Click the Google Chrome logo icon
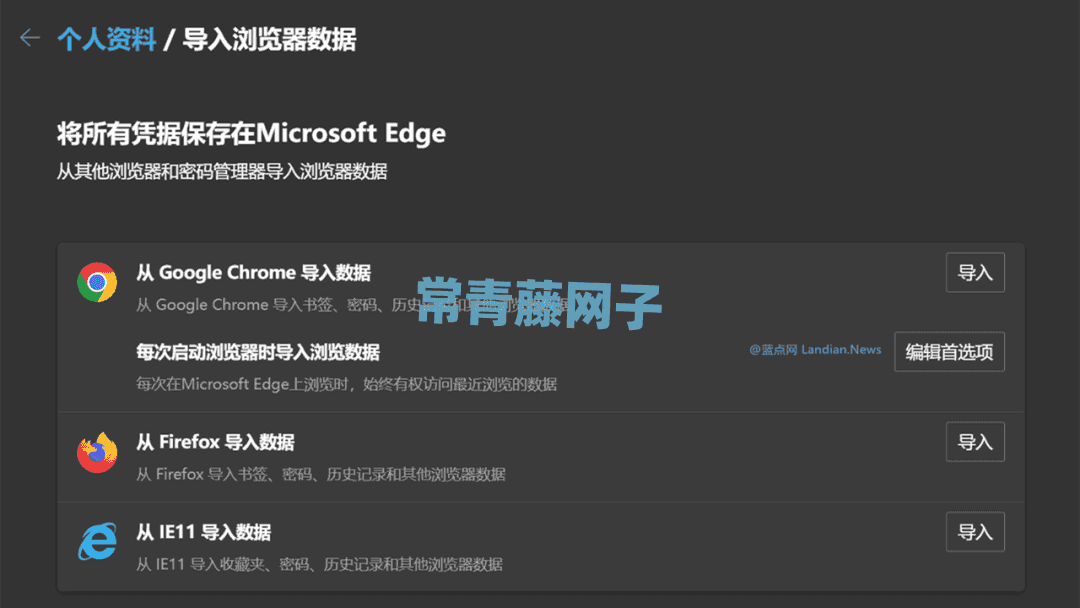 97,282
